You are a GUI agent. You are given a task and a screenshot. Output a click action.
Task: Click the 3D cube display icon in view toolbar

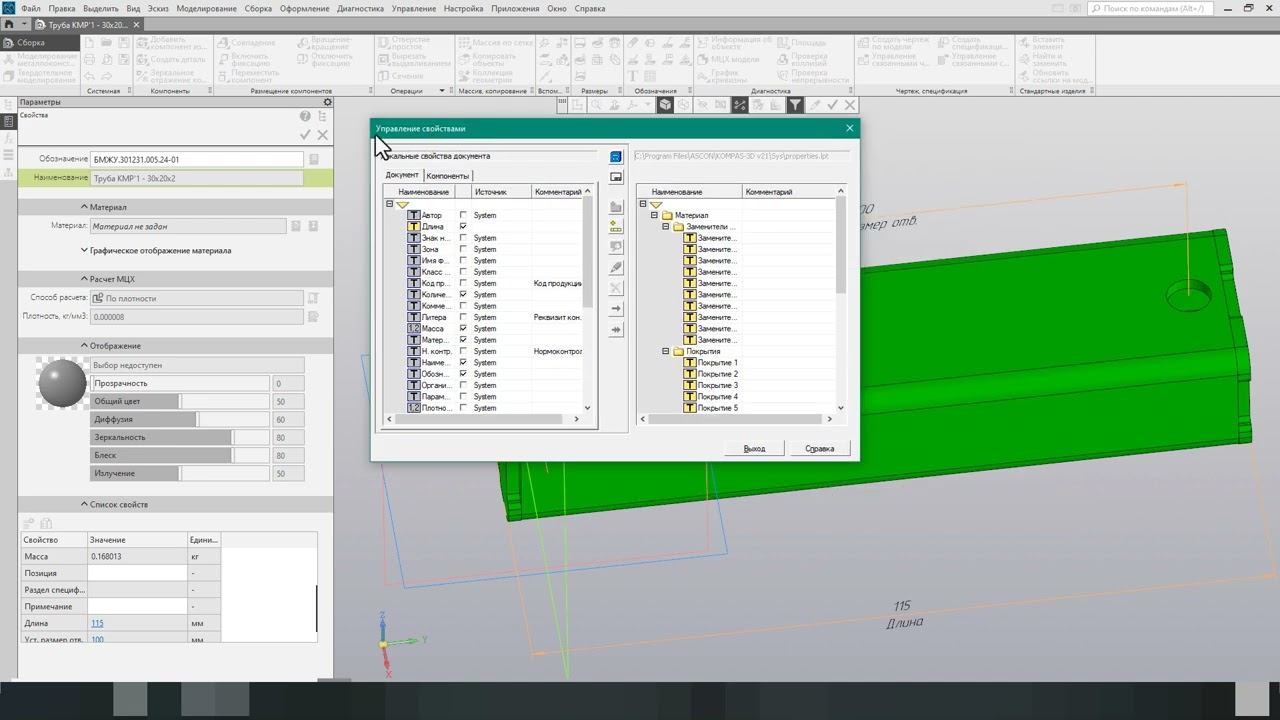click(665, 105)
